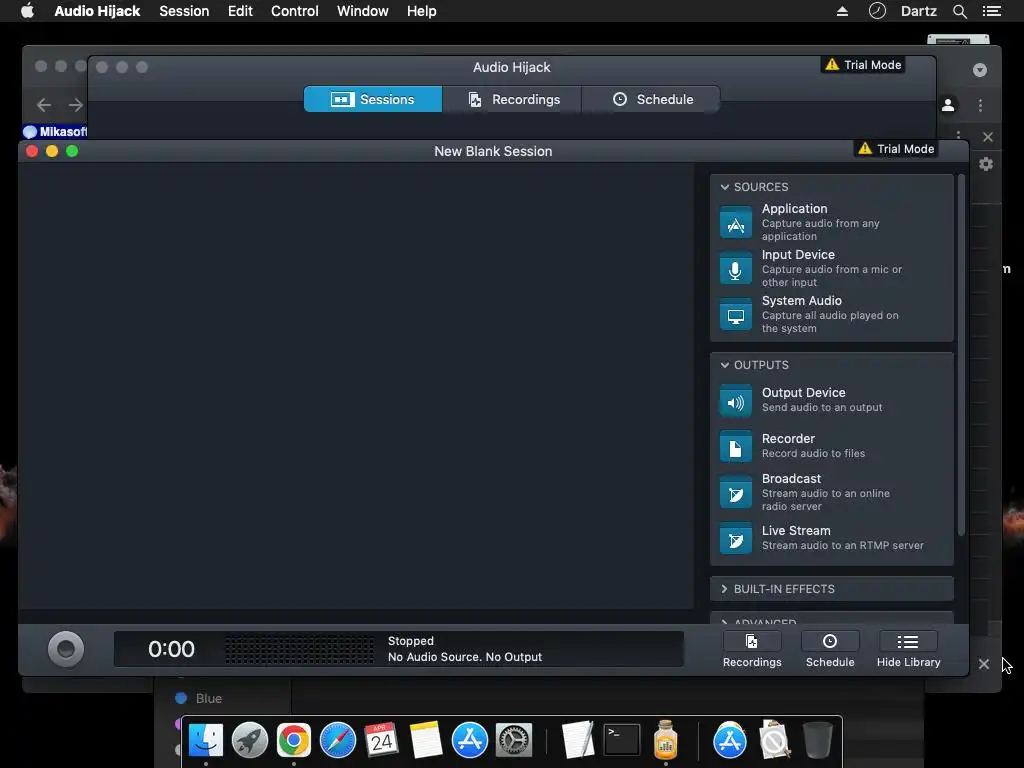
Task: Select the Output Device speaker icon
Action: (x=735, y=401)
